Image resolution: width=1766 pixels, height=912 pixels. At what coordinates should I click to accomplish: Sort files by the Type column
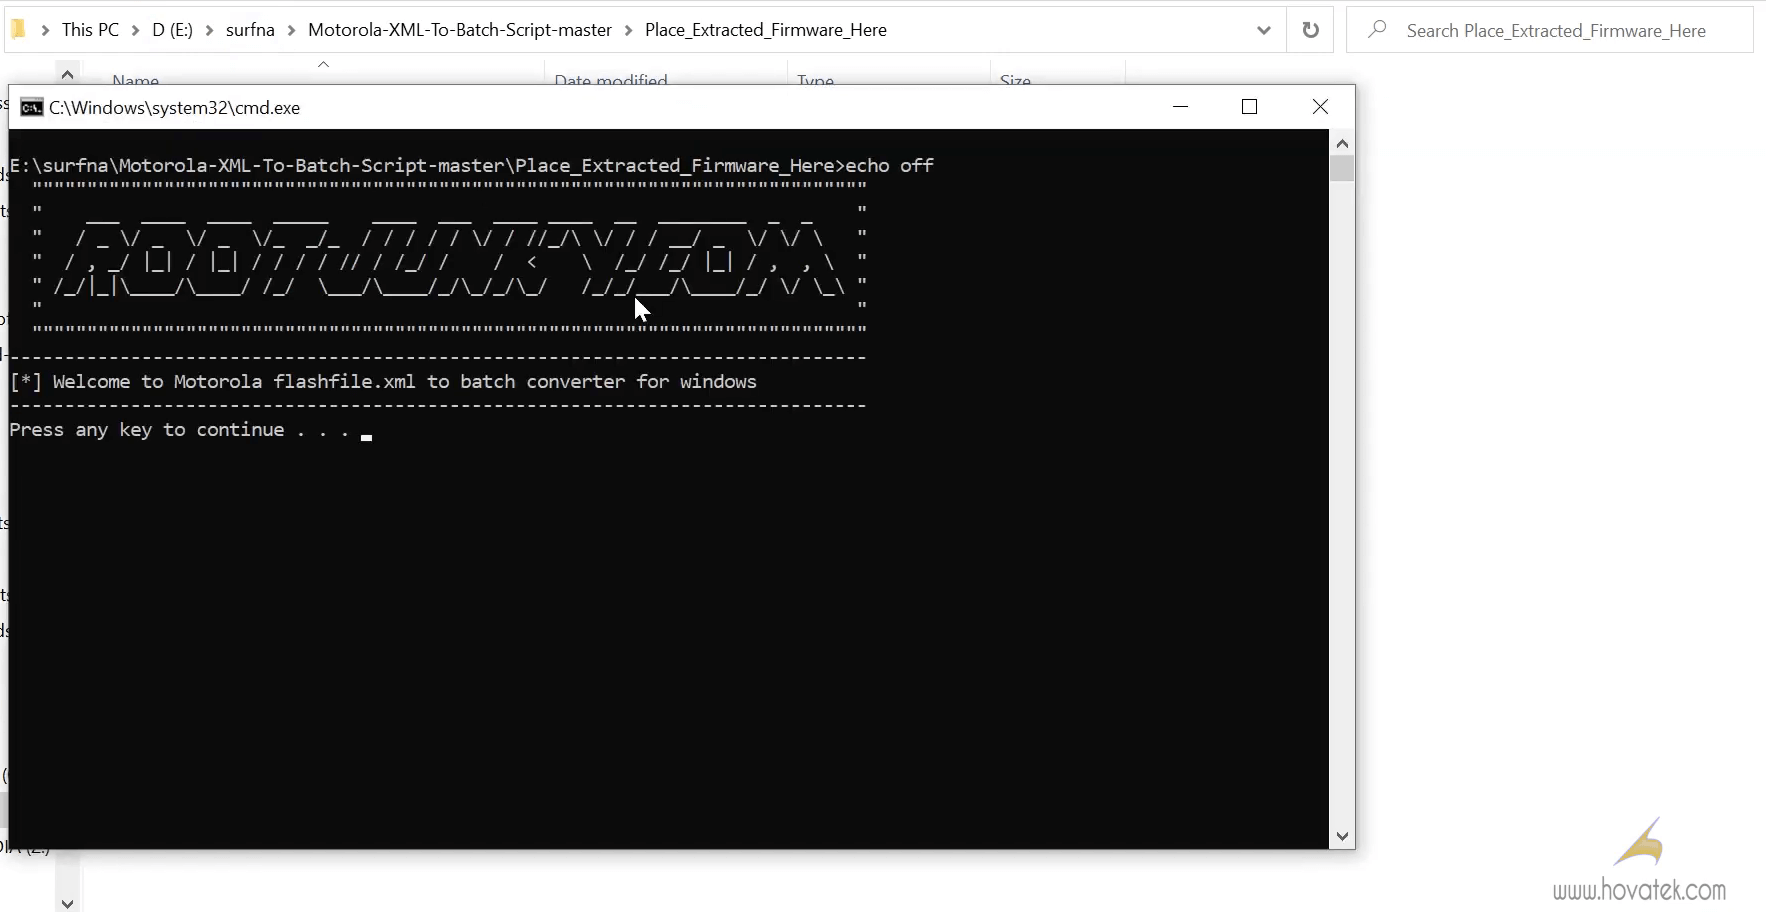(815, 80)
